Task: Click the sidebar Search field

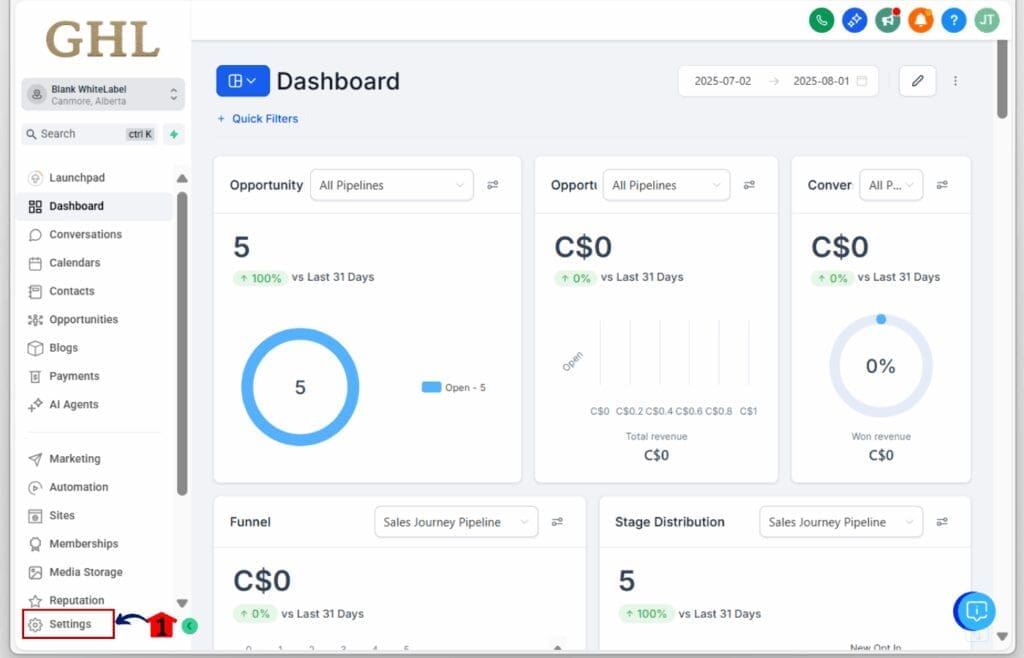Action: pos(89,134)
